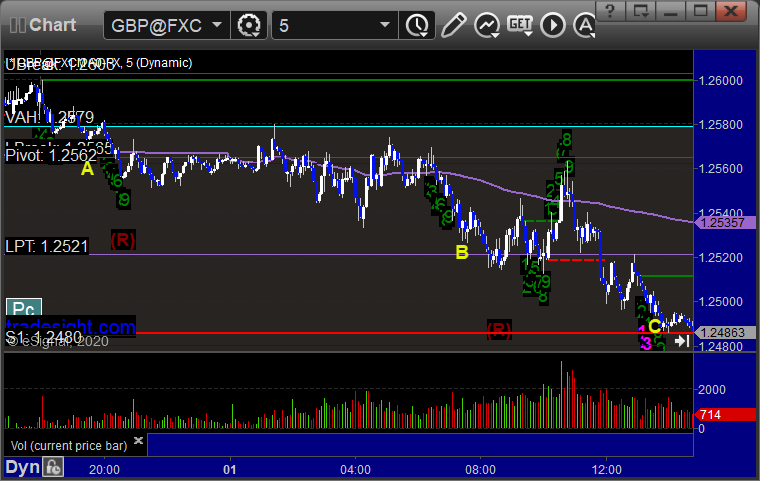Click the VAH: 1.2579 label

(x=49, y=117)
